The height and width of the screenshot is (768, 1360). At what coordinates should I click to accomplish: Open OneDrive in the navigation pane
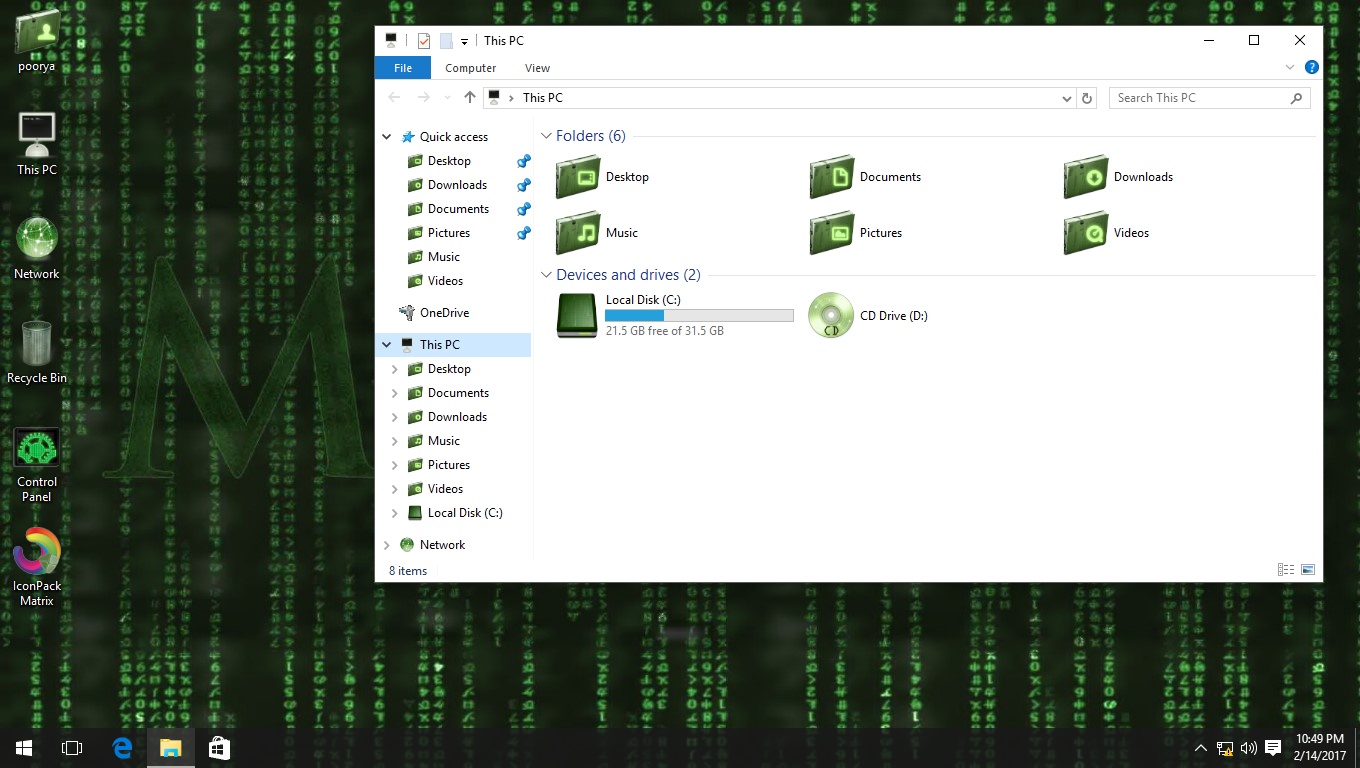point(447,312)
